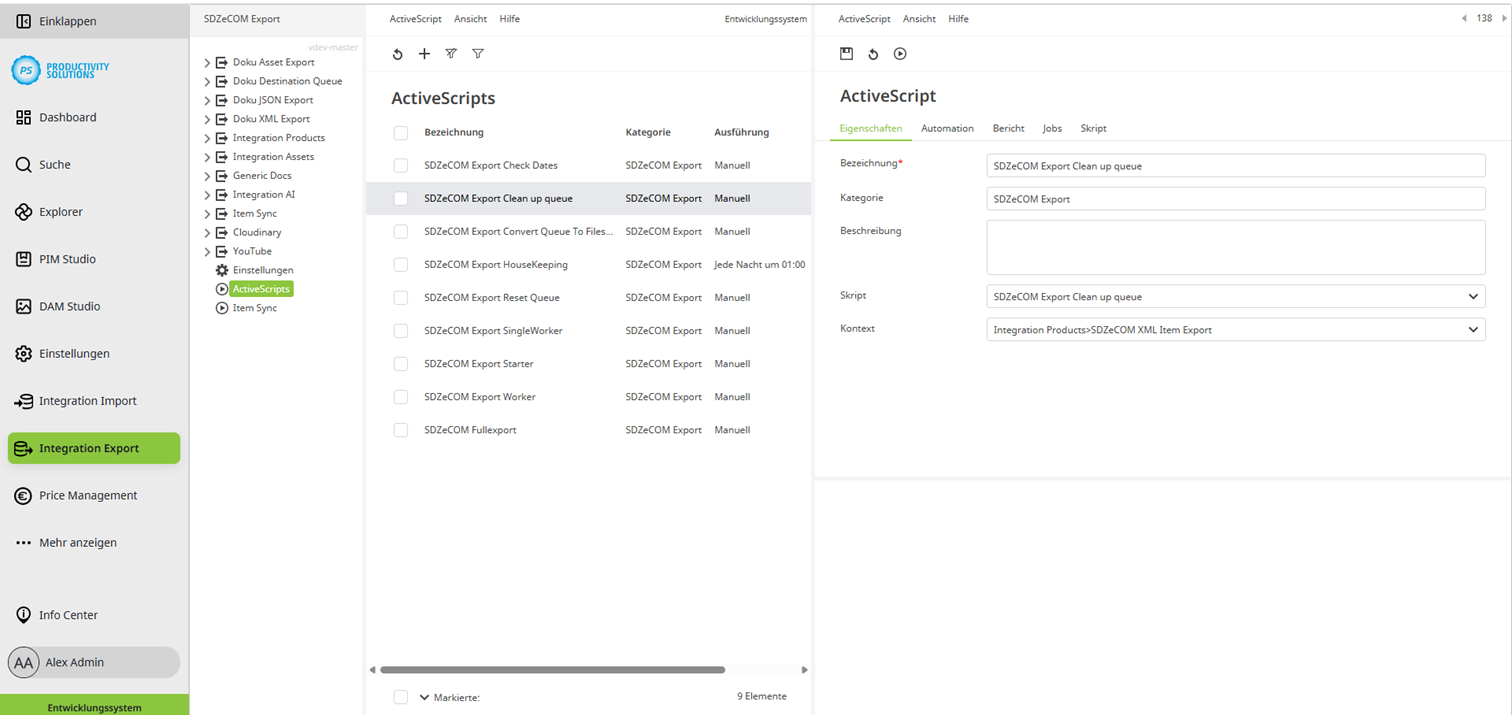Open PIM Studio from the sidebar
Viewport: 1512px width, 715px height.
tap(68, 258)
